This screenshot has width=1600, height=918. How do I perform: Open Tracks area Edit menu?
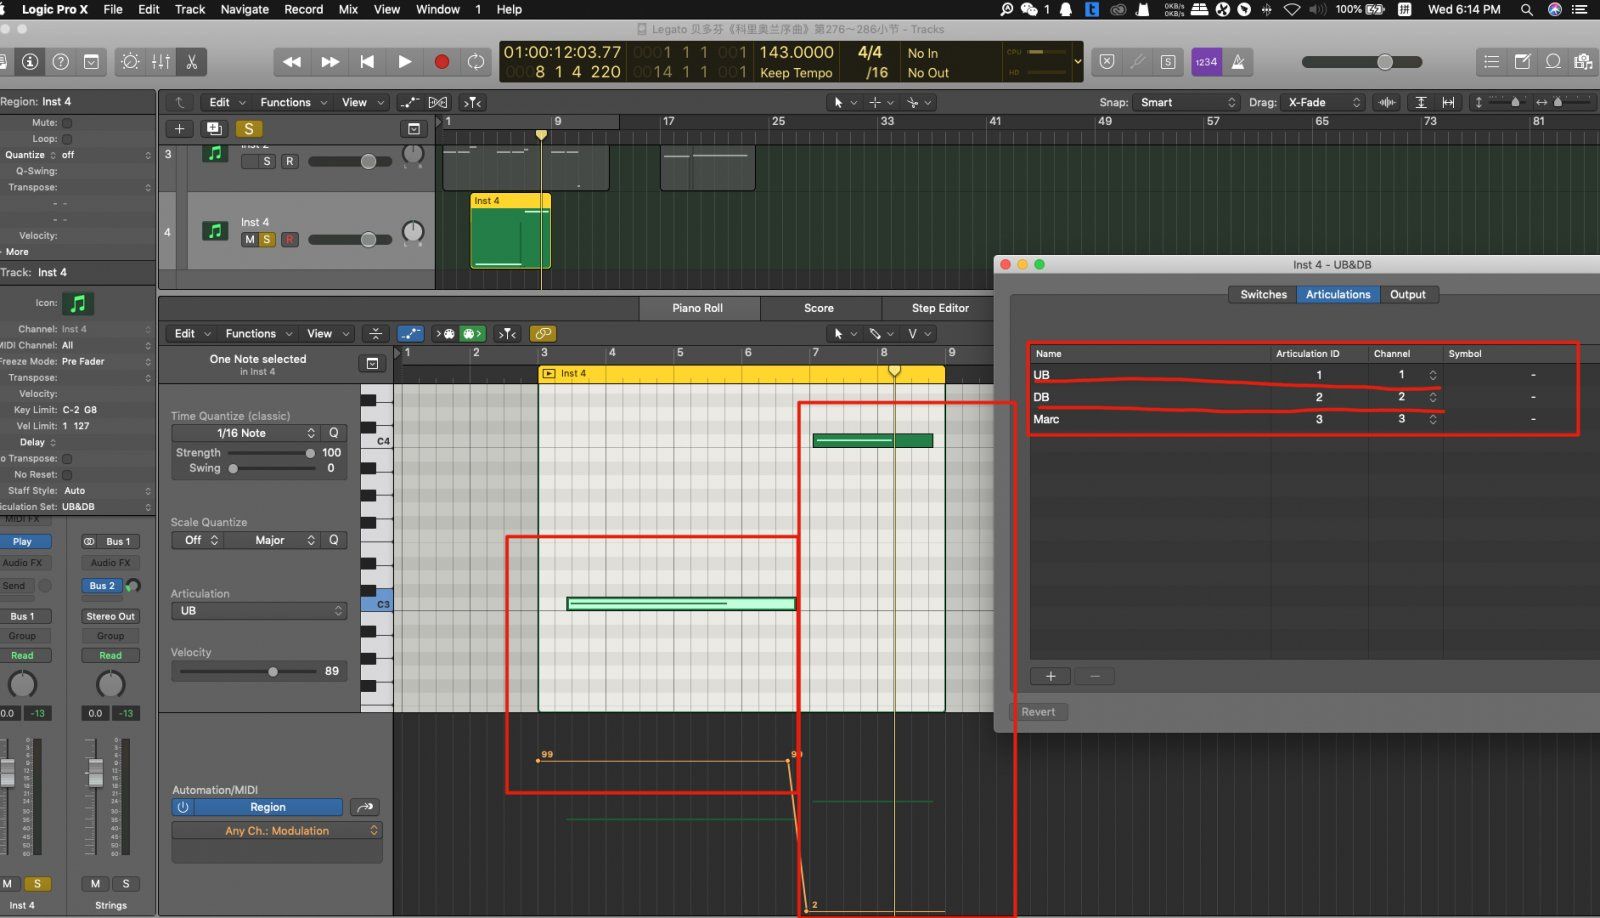225,102
